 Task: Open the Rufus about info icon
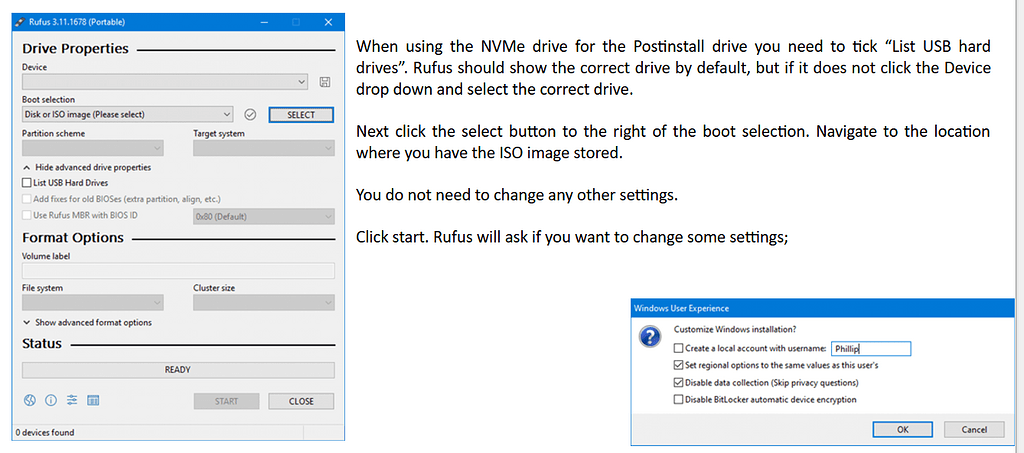[50, 401]
